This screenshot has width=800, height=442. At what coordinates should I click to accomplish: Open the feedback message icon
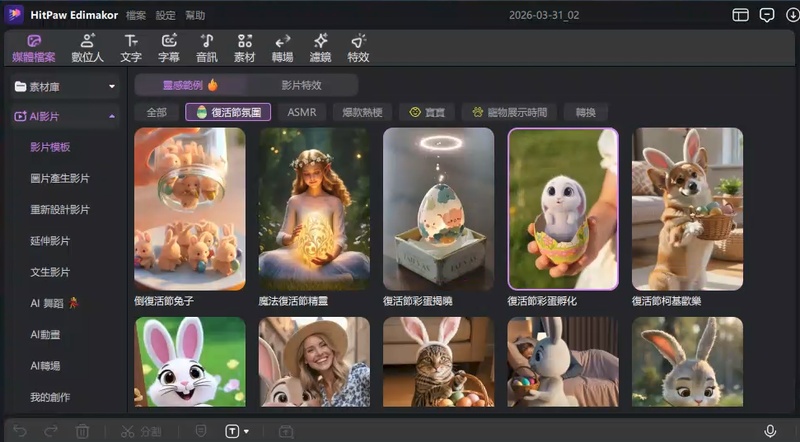click(x=767, y=15)
